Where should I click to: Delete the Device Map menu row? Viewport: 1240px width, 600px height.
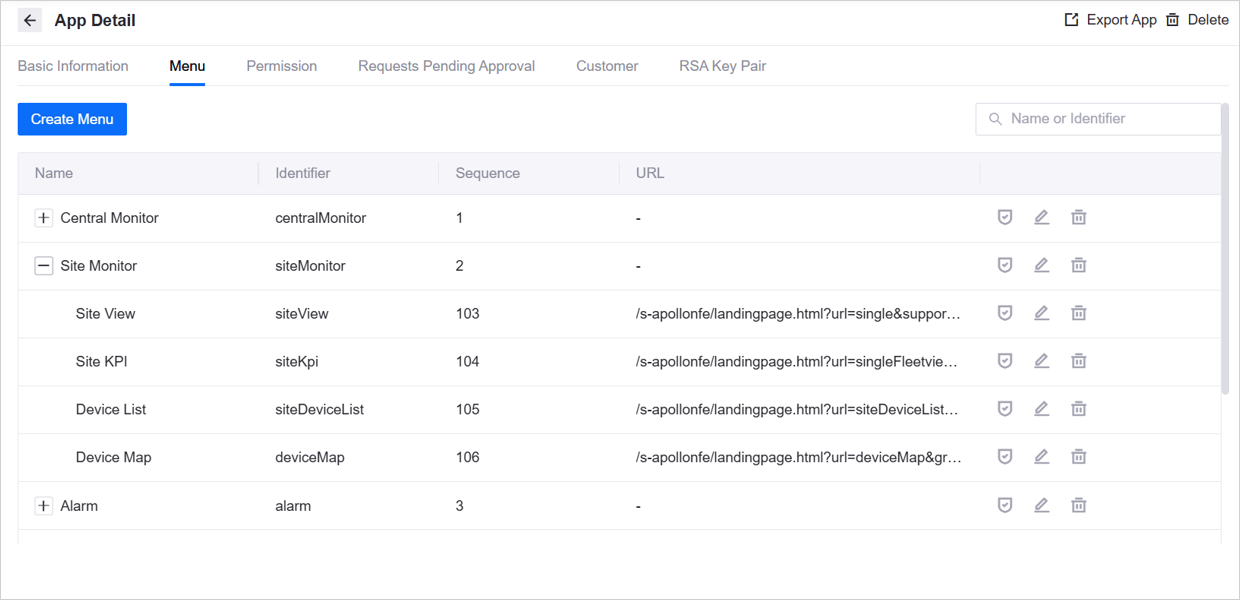(1078, 457)
